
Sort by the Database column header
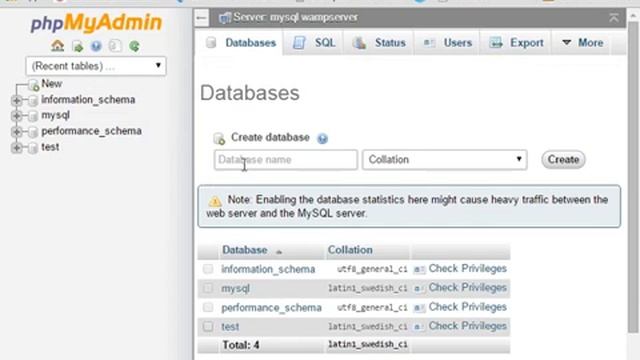tap(244, 250)
